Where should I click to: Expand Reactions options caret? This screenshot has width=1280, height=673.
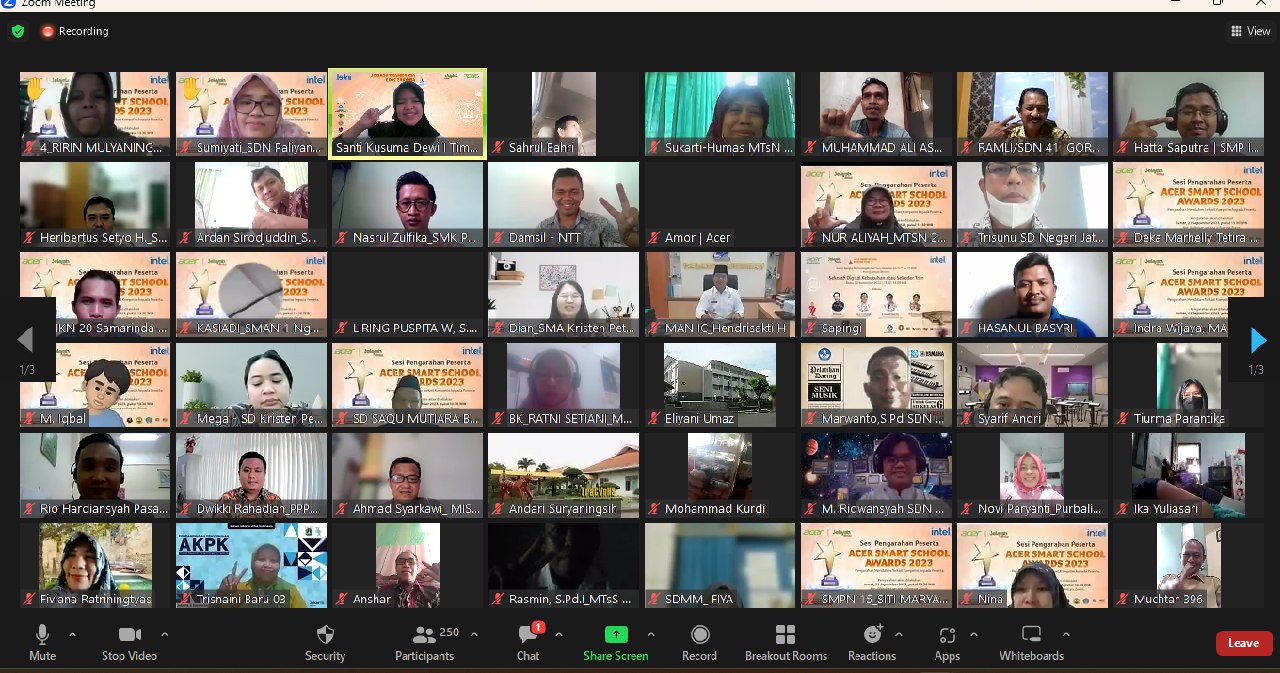[x=899, y=634]
